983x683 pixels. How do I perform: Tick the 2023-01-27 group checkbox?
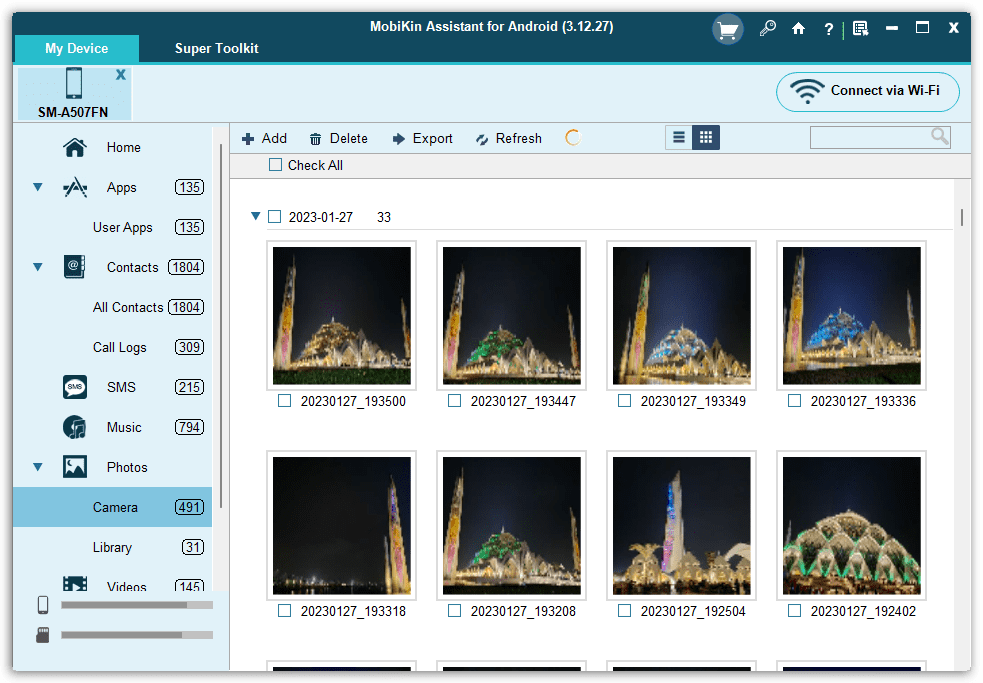point(275,216)
